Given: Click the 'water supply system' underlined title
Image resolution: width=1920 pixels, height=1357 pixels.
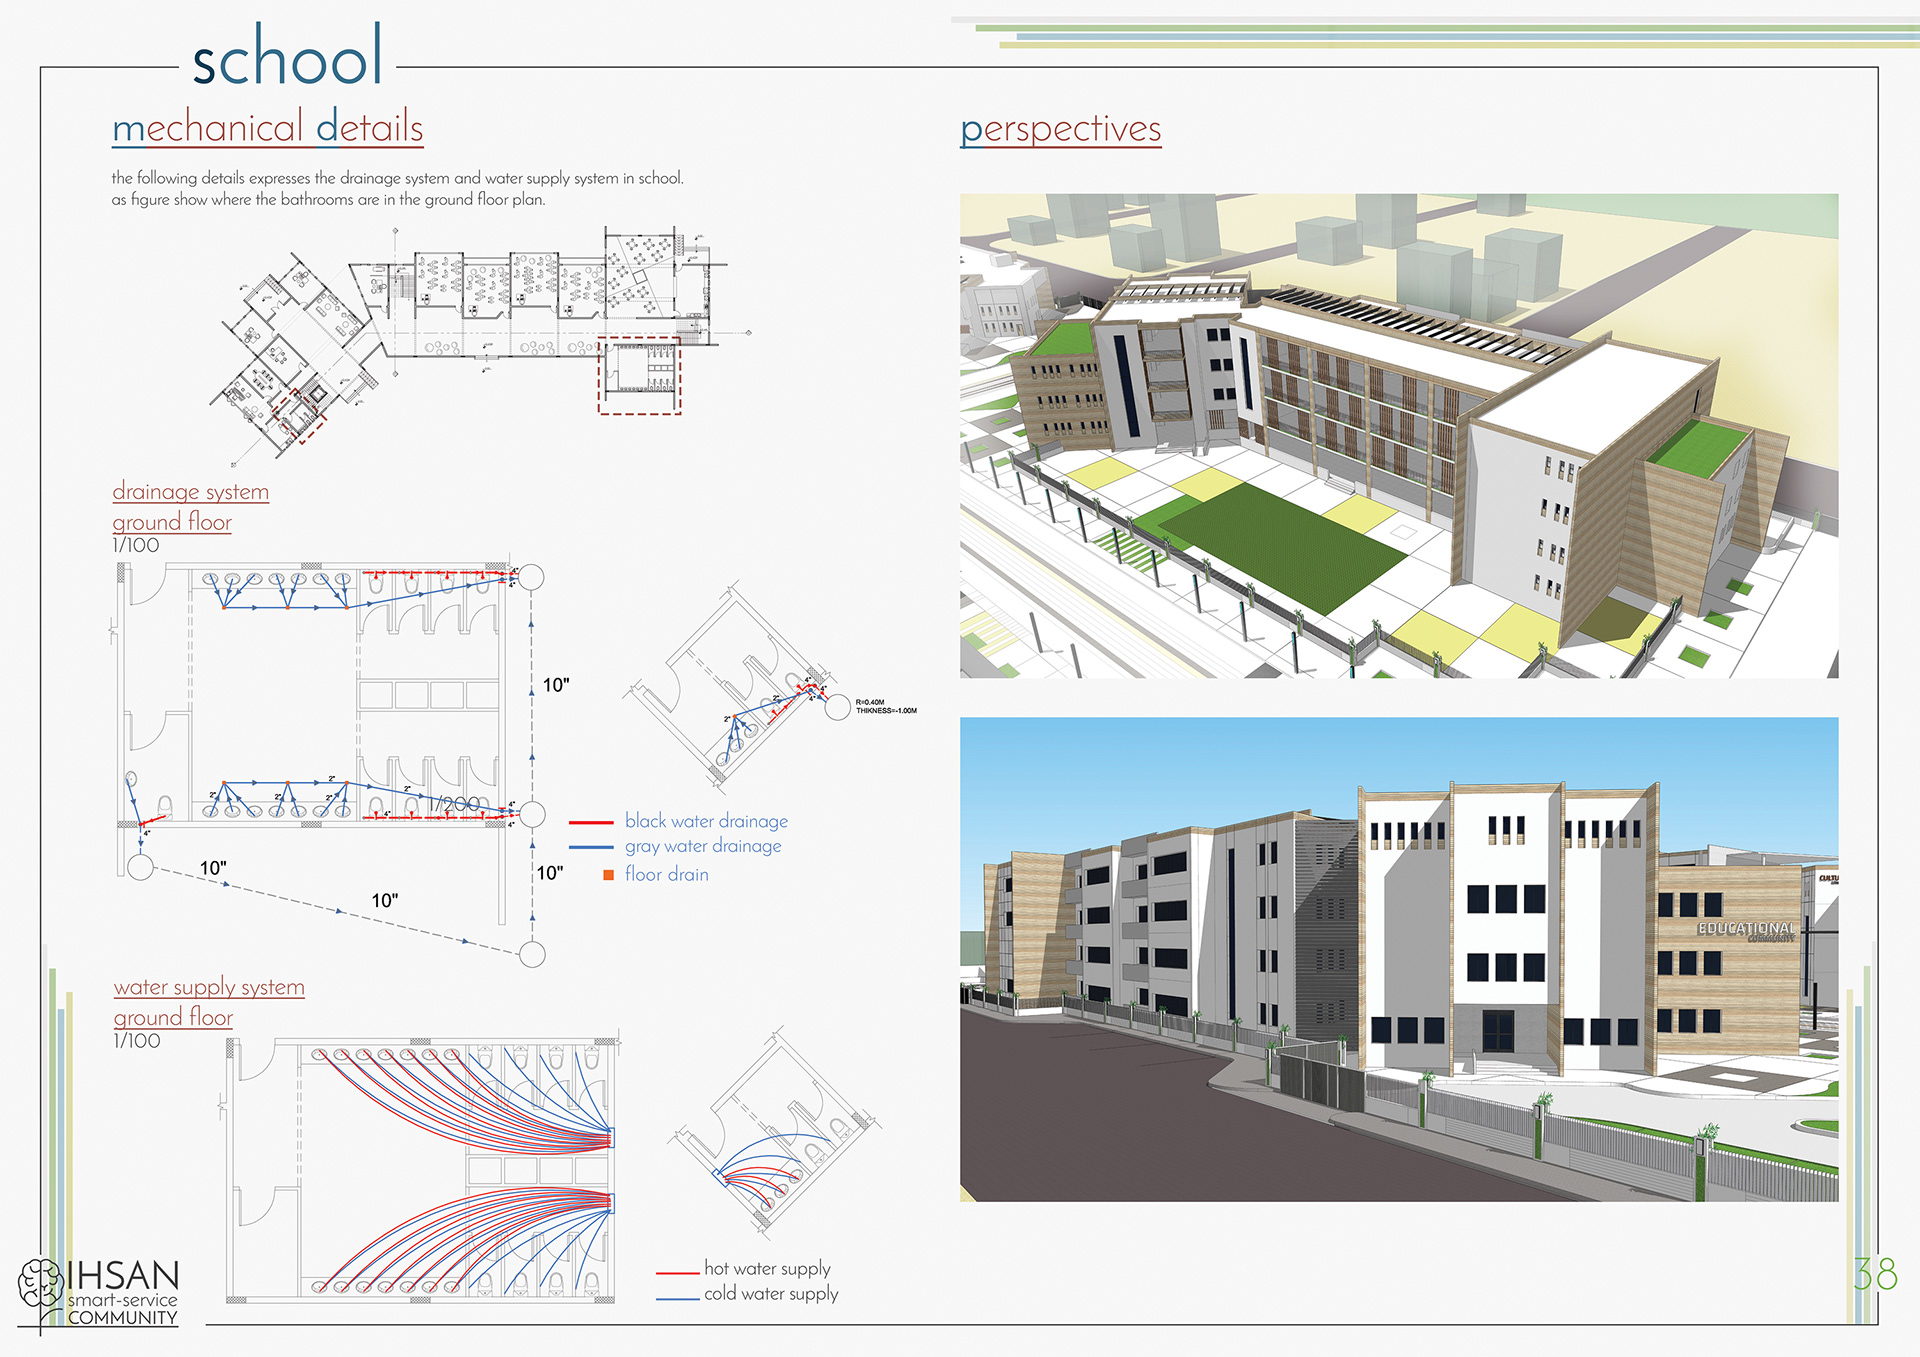Looking at the screenshot, I should (209, 987).
